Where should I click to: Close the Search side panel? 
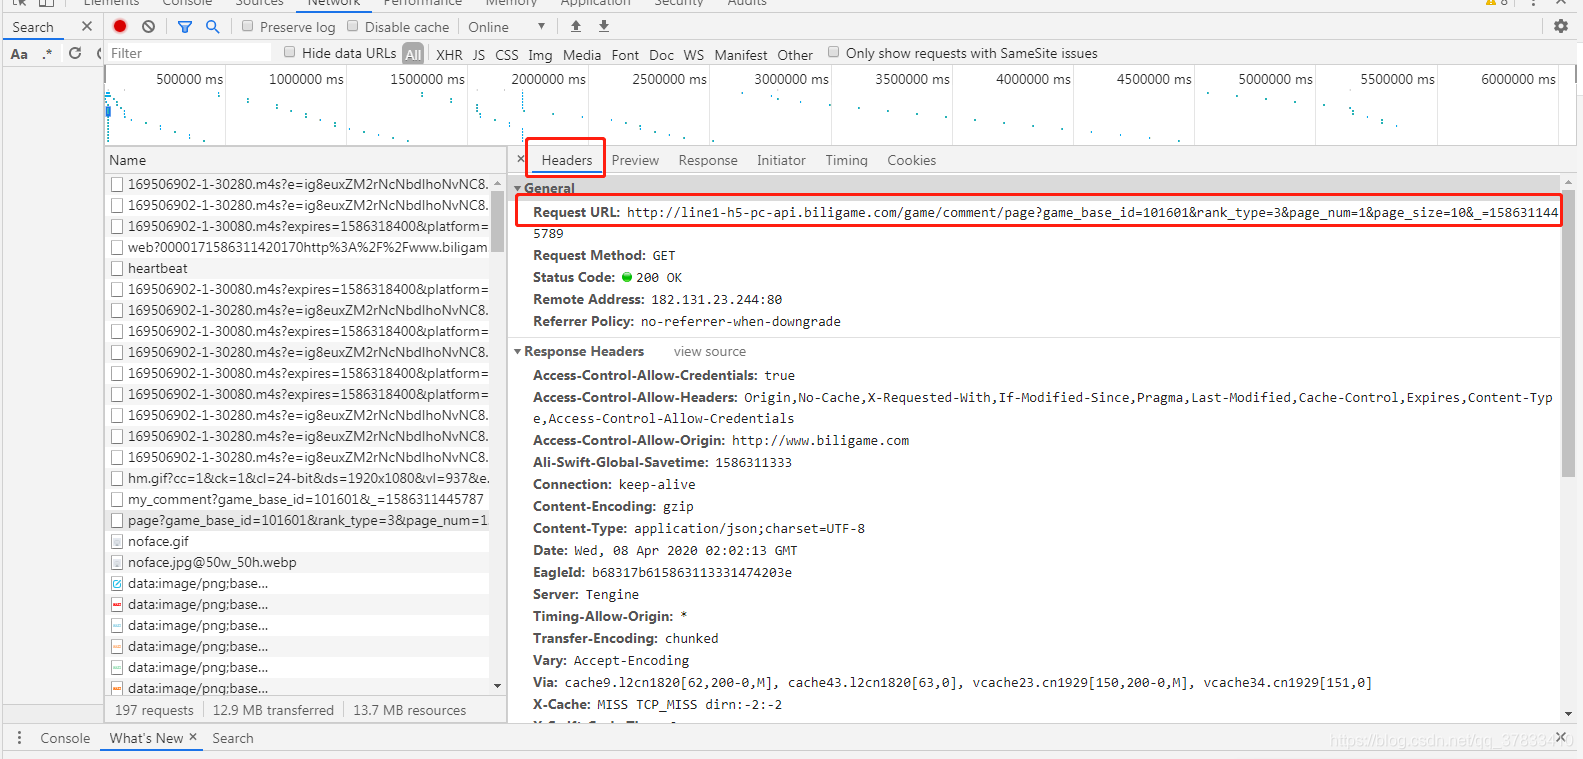[87, 27]
